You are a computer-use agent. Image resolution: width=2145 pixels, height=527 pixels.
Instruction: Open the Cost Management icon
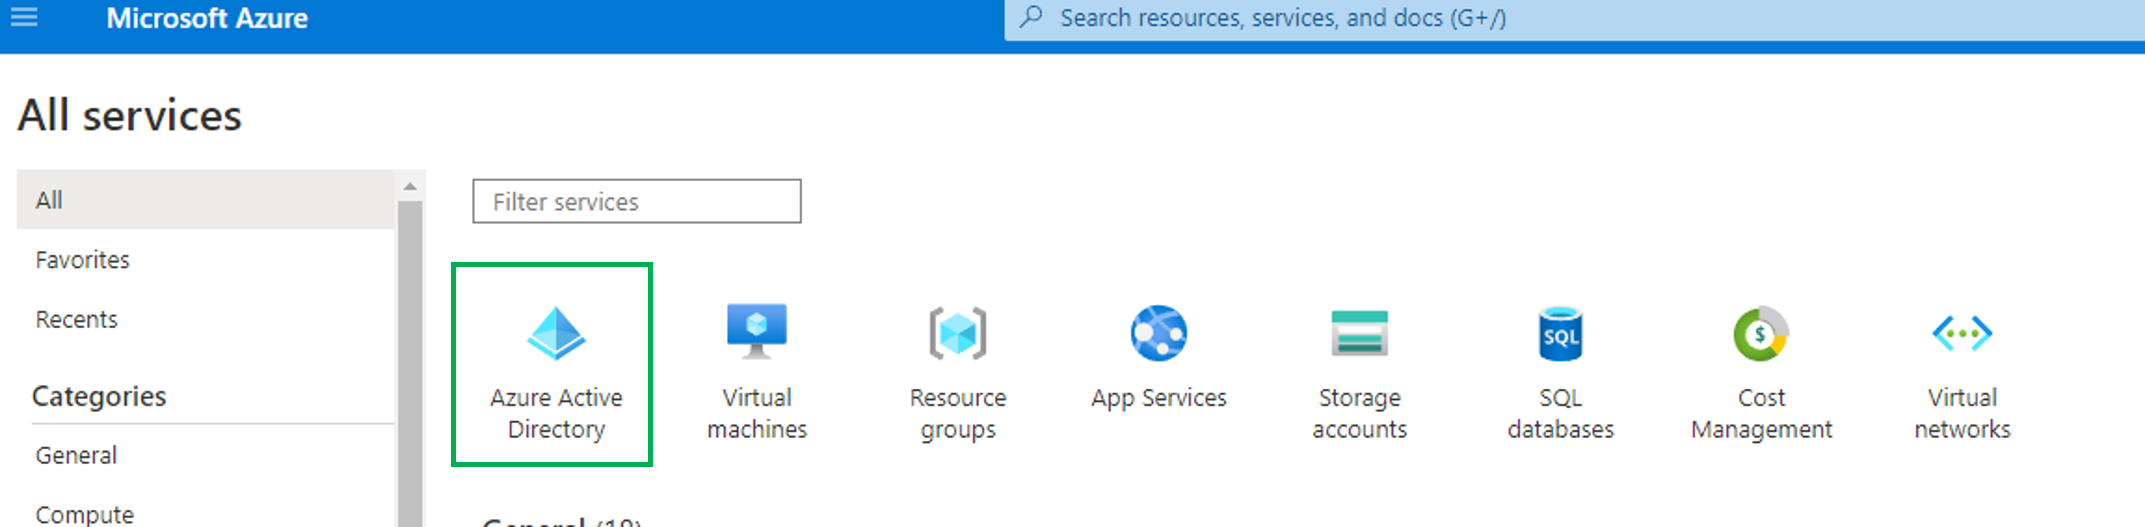(x=1761, y=333)
